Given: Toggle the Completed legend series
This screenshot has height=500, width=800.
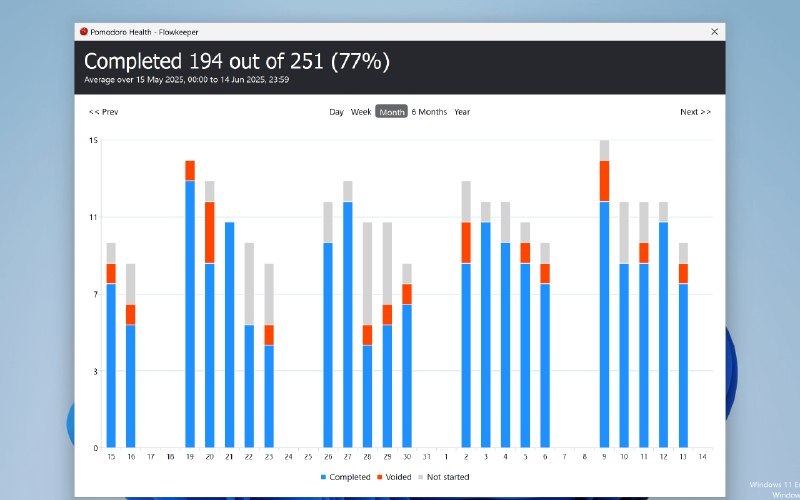Looking at the screenshot, I should pyautogui.click(x=345, y=477).
